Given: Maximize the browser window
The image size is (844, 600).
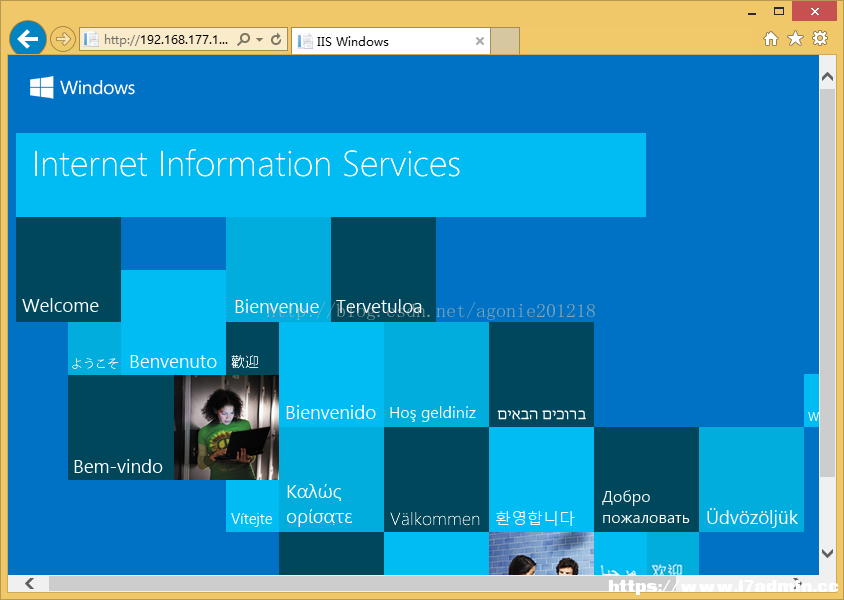Looking at the screenshot, I should pos(779,11).
